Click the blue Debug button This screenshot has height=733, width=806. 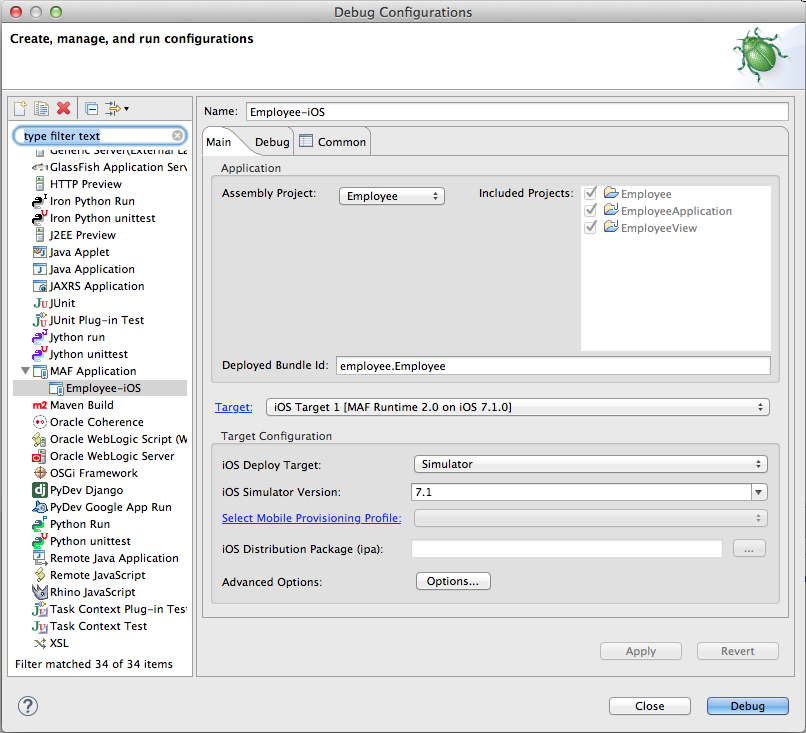747,706
